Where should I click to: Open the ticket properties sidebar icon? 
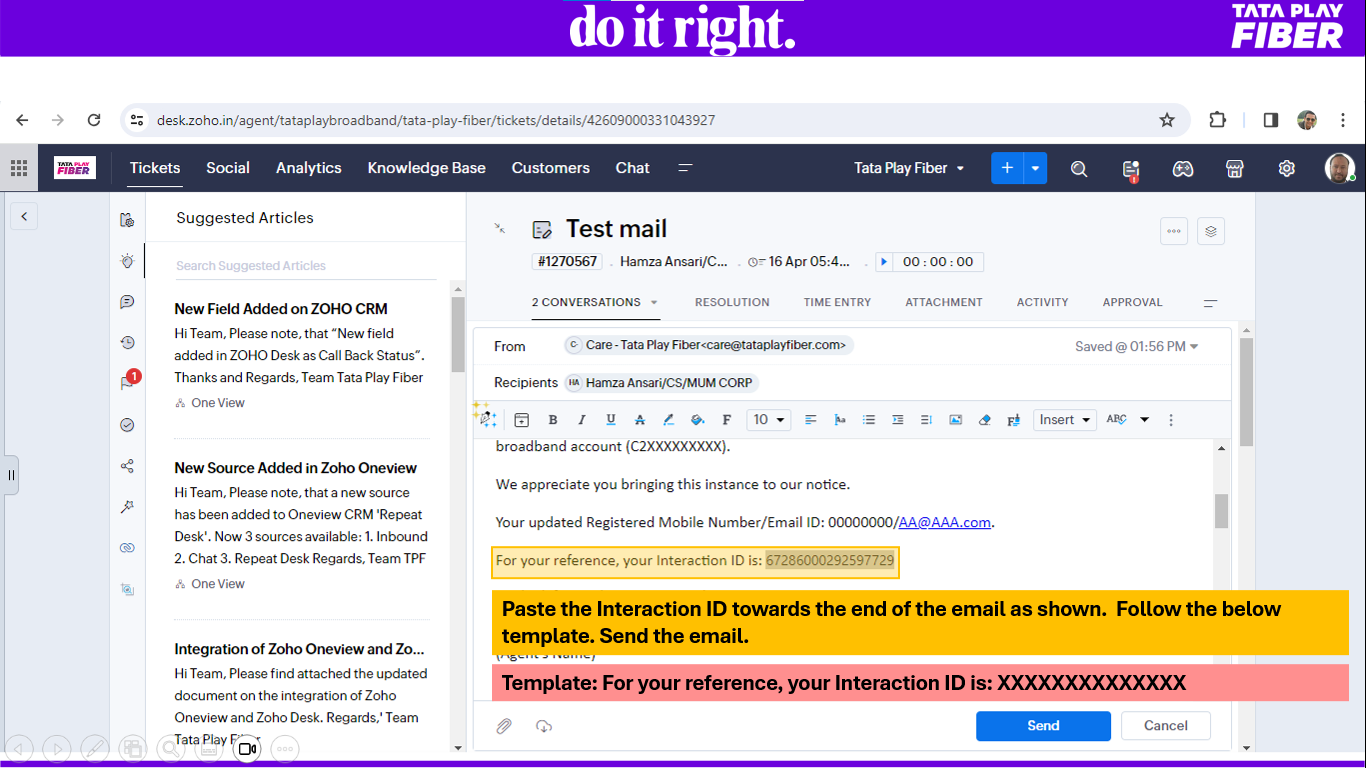127,219
